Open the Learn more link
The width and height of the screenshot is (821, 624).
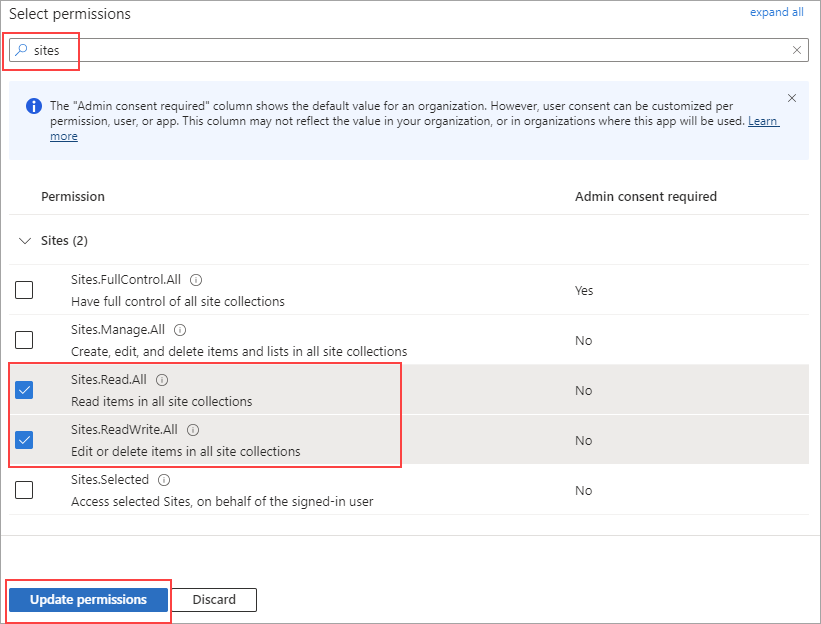763,122
